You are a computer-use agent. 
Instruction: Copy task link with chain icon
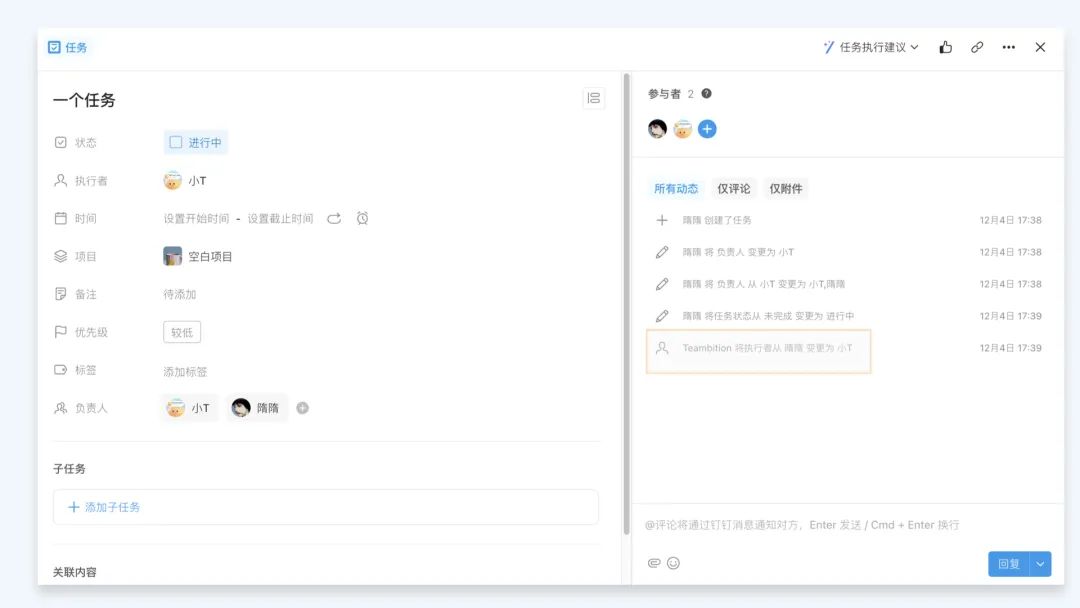click(x=977, y=47)
